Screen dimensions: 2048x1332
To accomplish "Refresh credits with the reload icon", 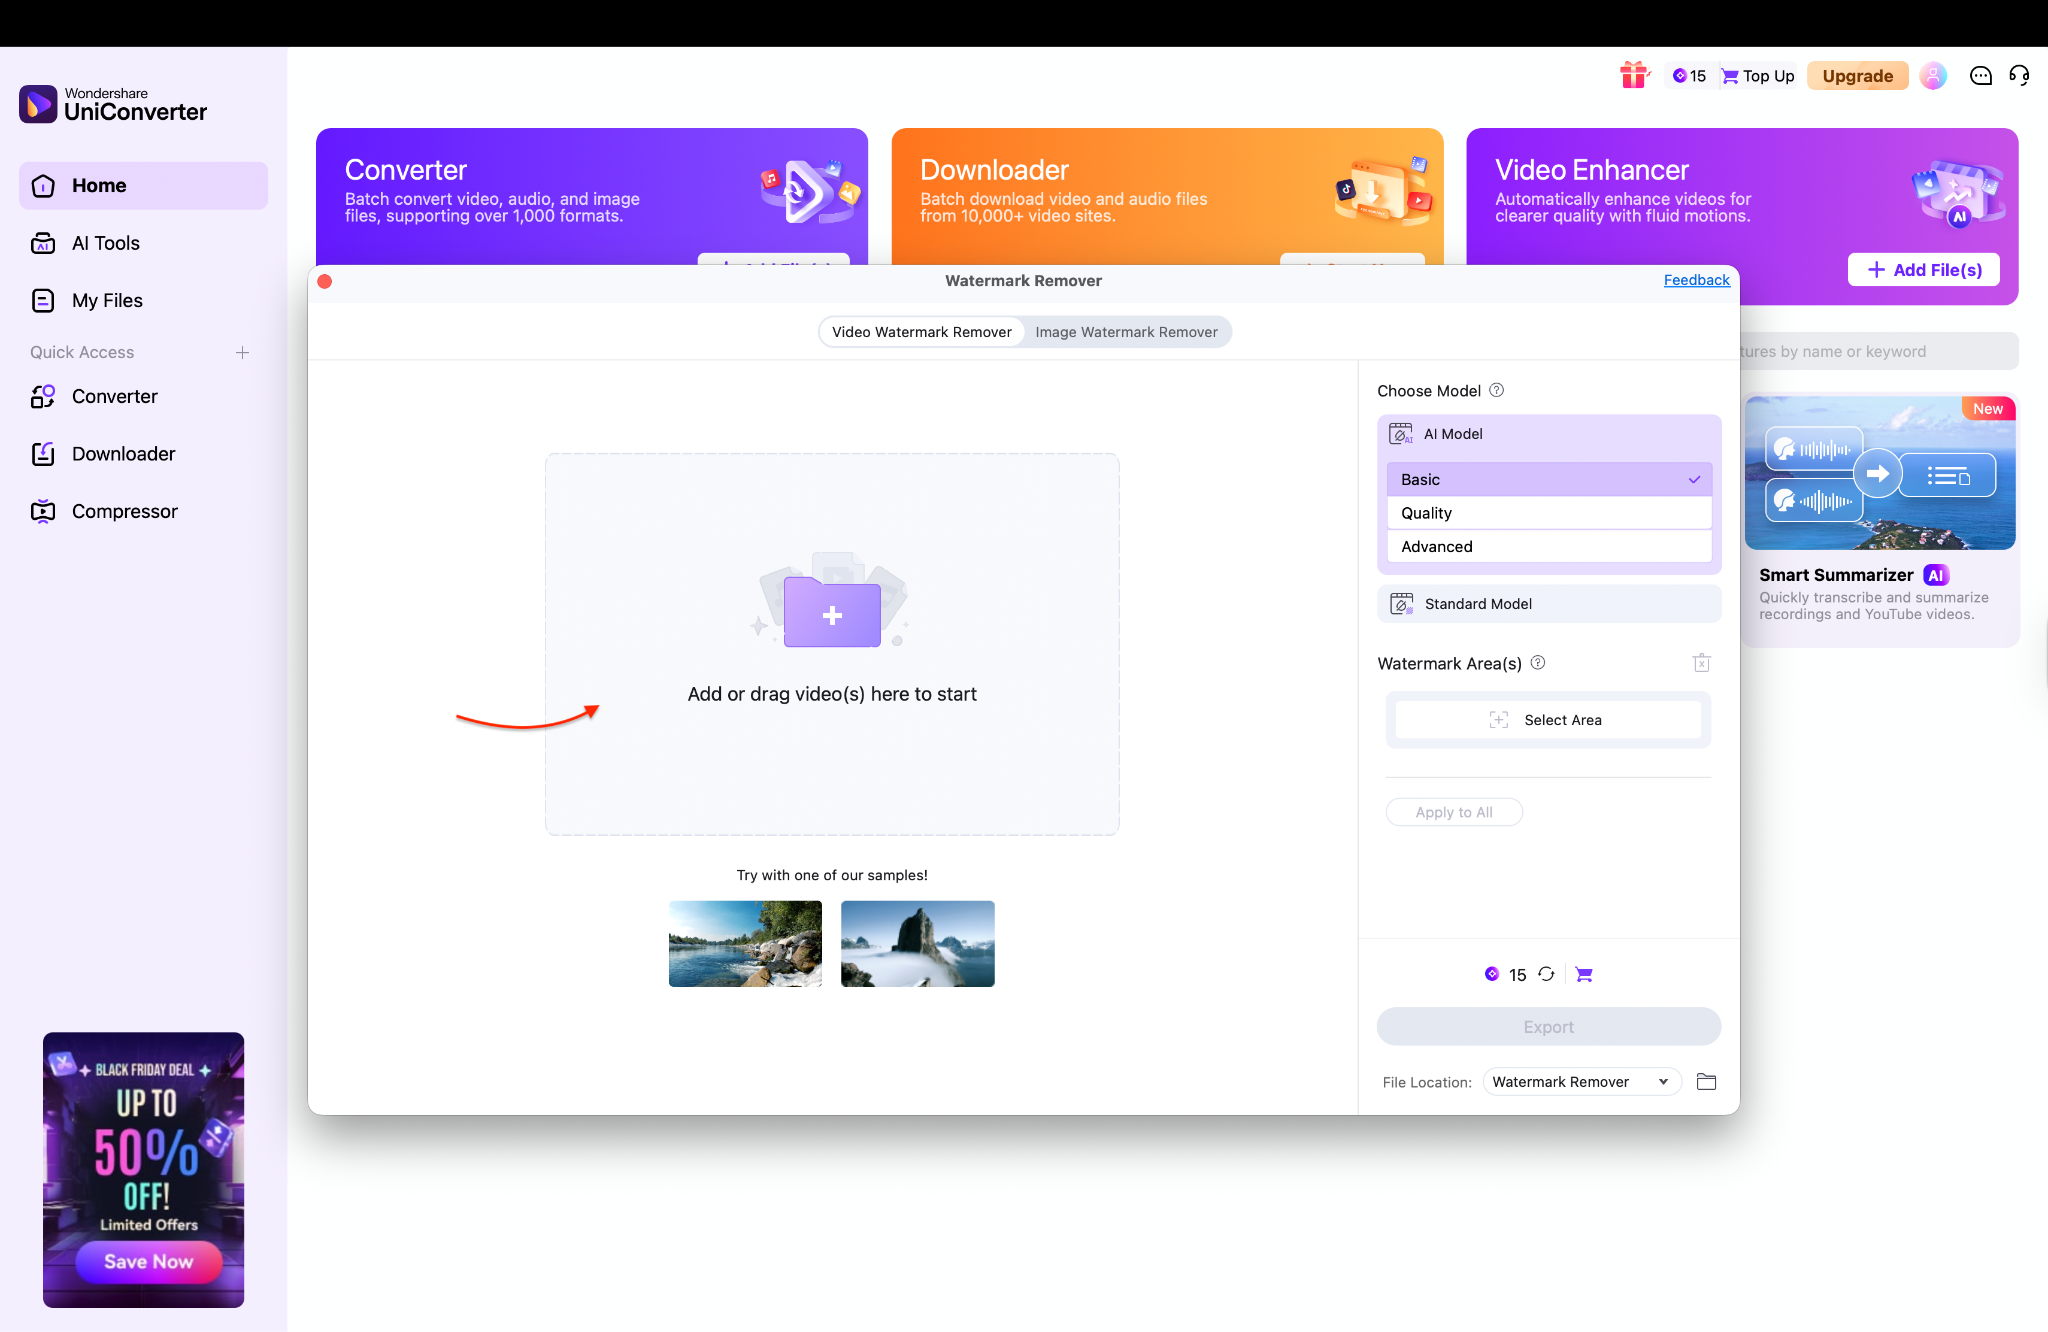I will click(1546, 974).
